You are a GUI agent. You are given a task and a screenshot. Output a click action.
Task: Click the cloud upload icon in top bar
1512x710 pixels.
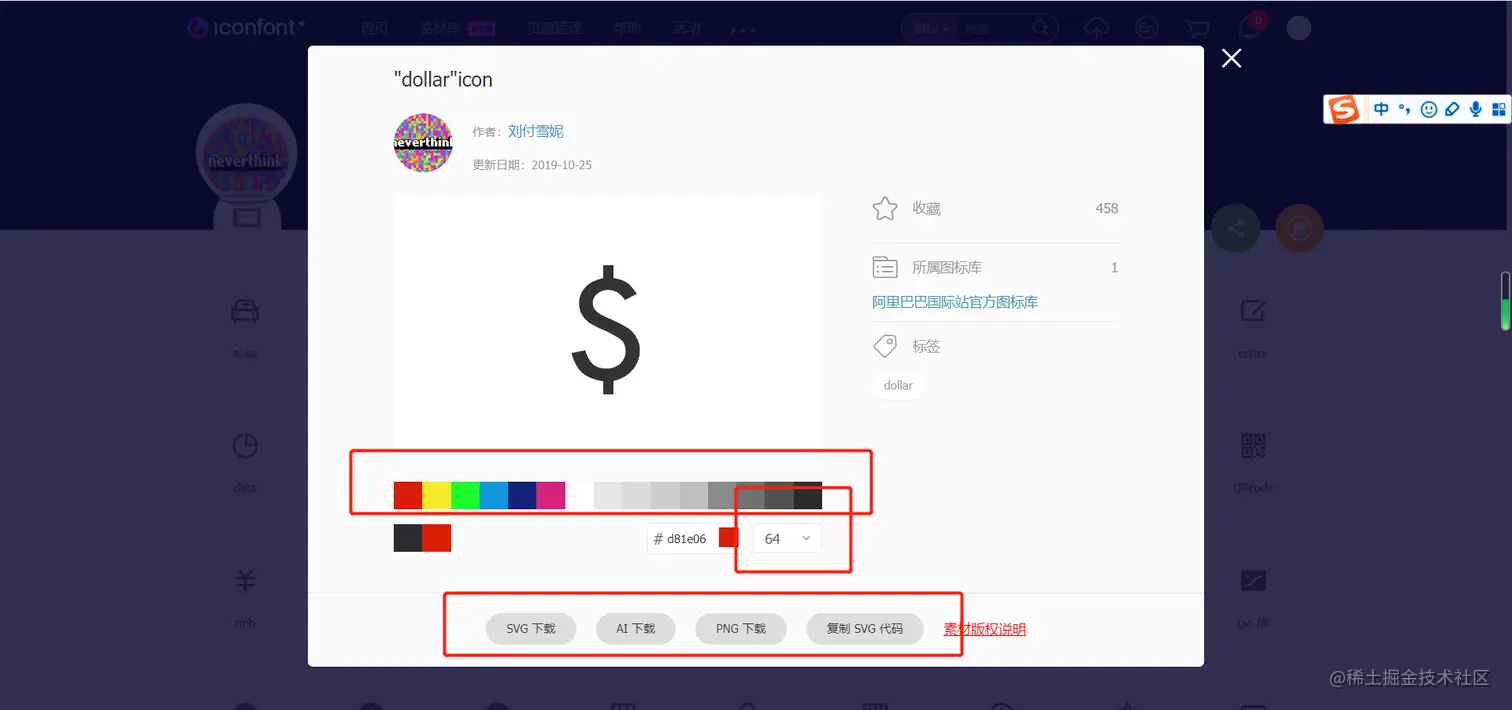[x=1096, y=28]
